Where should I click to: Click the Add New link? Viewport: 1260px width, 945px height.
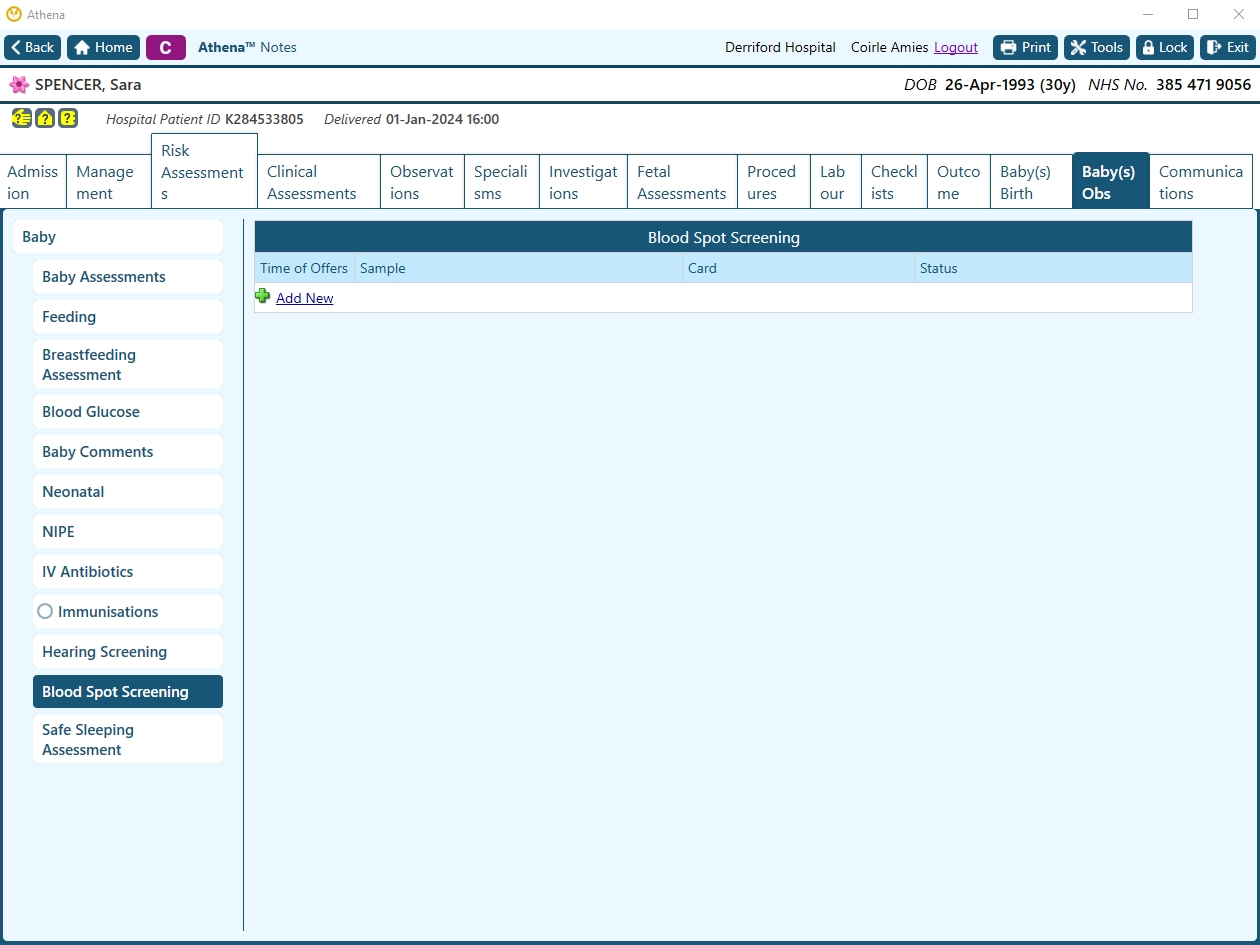pos(305,298)
